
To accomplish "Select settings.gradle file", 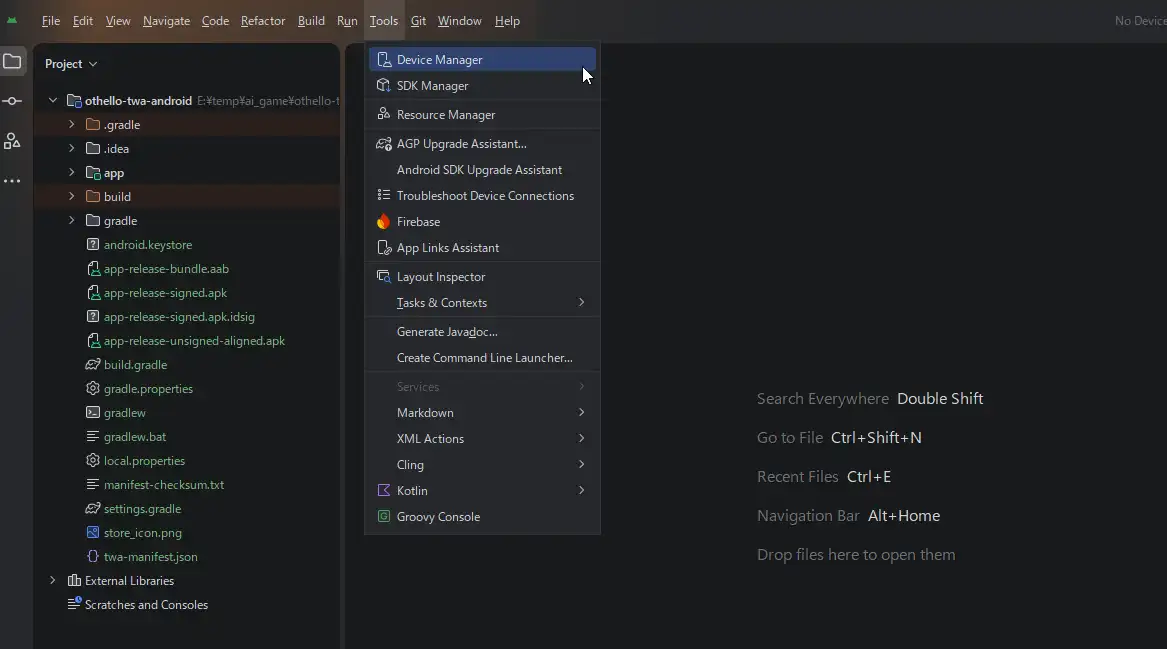I will 142,508.
